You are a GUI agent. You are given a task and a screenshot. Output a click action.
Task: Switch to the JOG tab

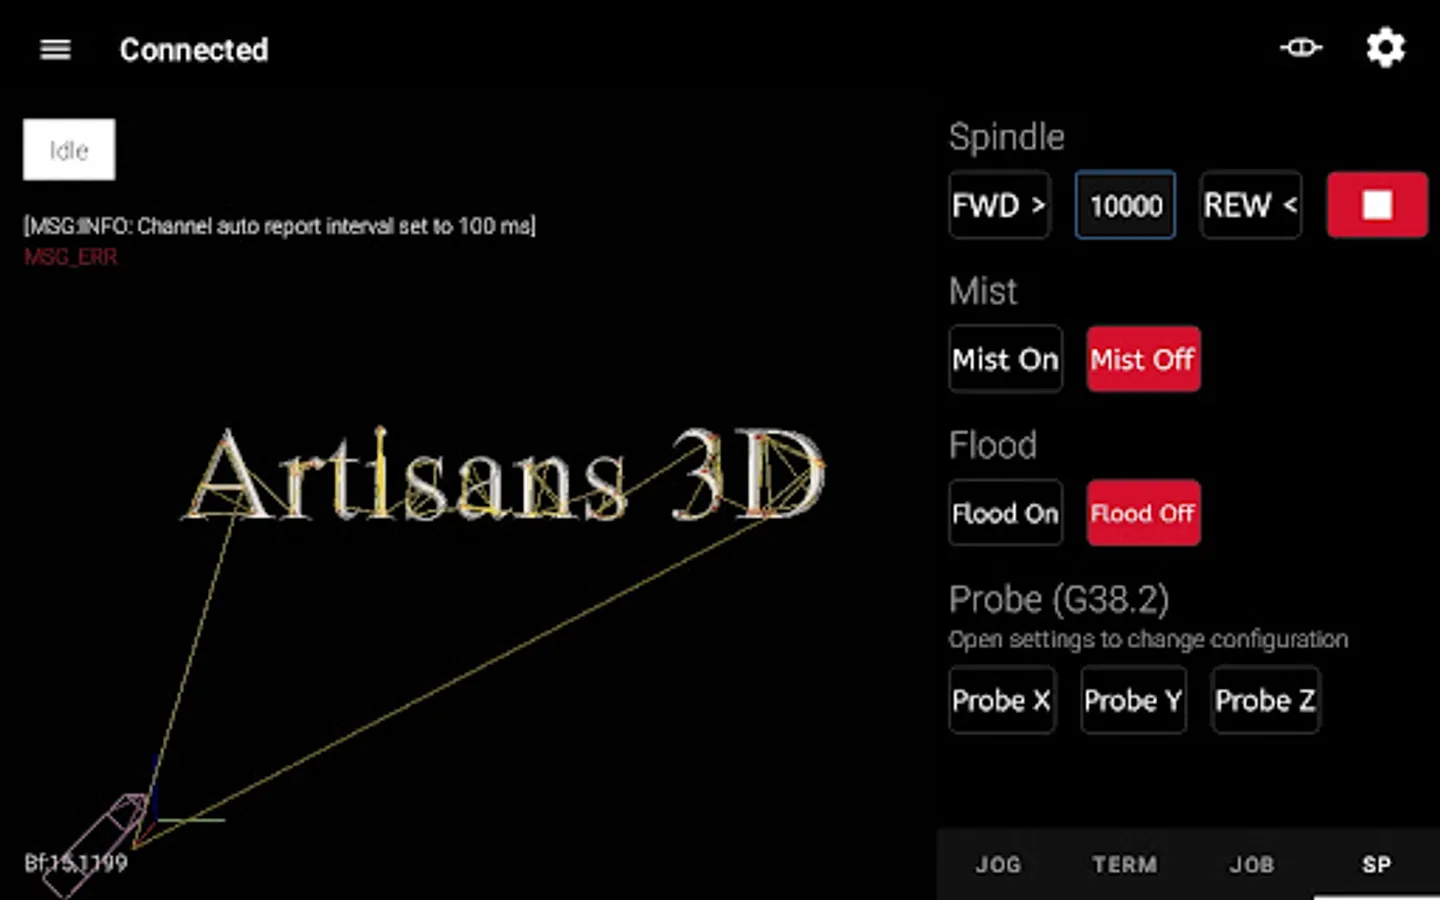998,864
